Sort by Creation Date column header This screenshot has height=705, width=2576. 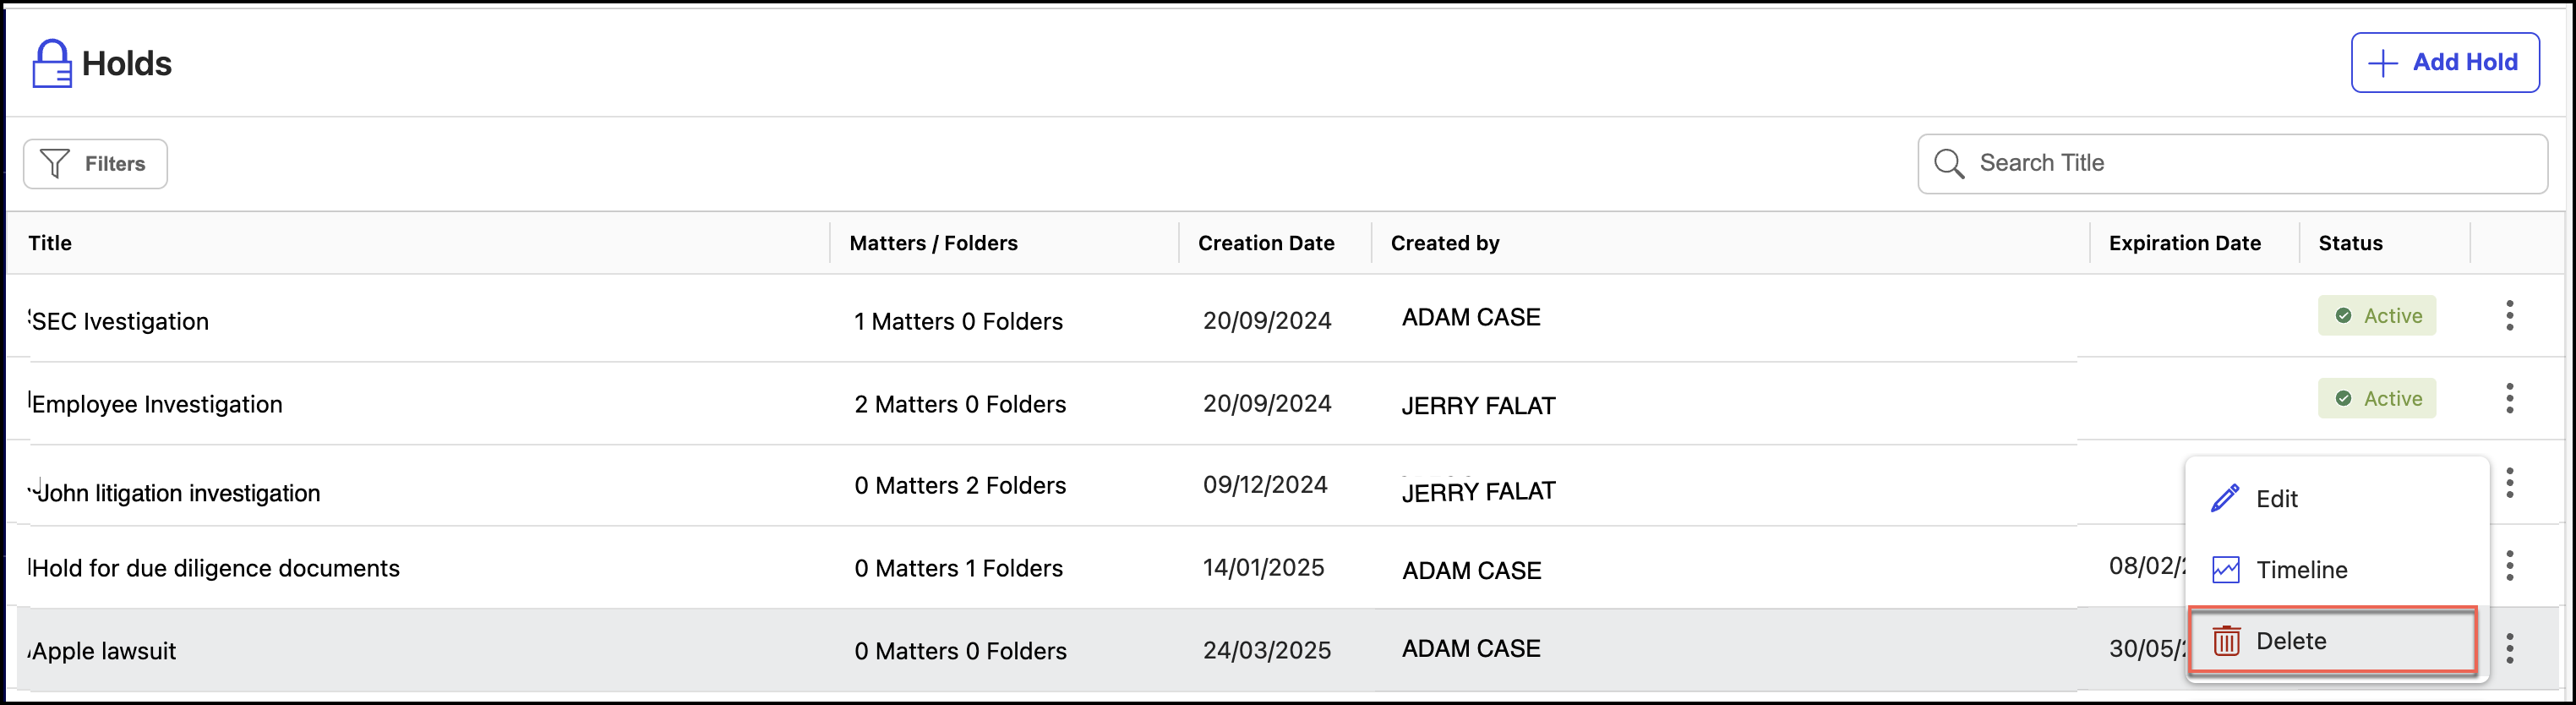1266,243
